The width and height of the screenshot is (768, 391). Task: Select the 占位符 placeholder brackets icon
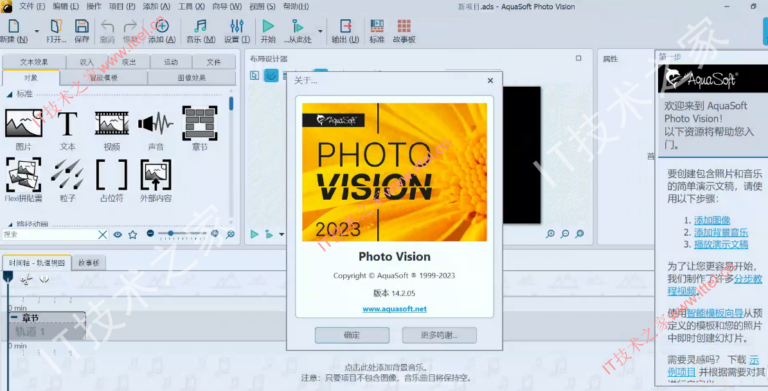click(112, 175)
